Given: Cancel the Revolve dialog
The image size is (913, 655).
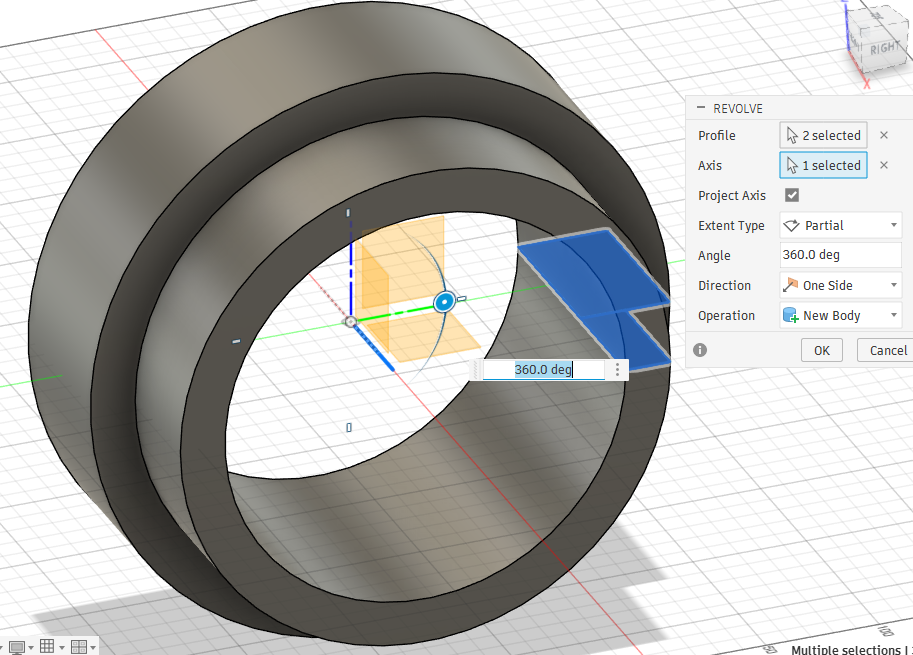Looking at the screenshot, I should coord(887,350).
